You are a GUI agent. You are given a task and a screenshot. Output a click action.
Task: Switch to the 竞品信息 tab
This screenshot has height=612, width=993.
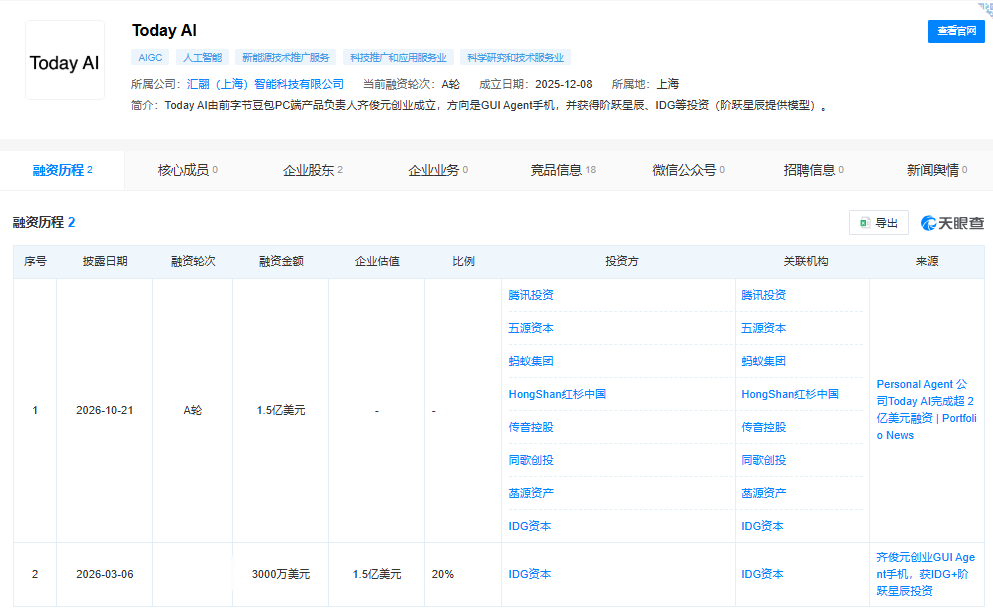click(563, 170)
